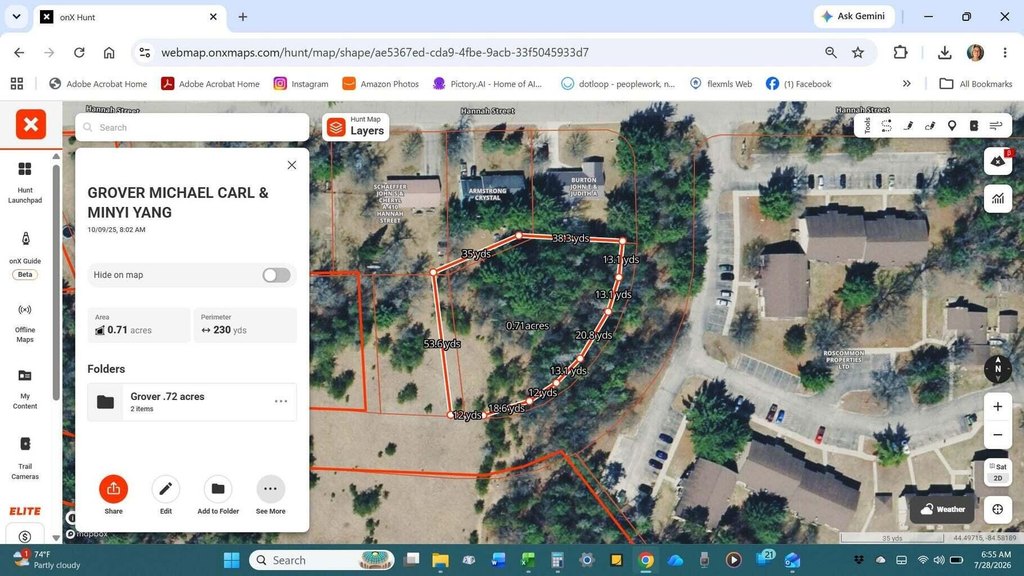This screenshot has height=576, width=1024.
Task: Zoom in the map with plus
Action: pyautogui.click(x=998, y=407)
